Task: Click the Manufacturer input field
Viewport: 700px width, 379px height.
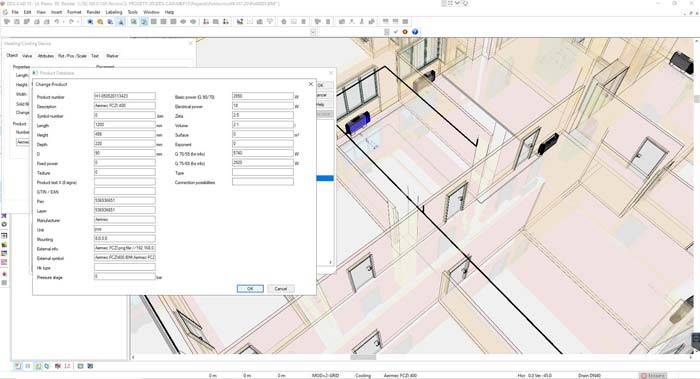Action: coord(125,220)
